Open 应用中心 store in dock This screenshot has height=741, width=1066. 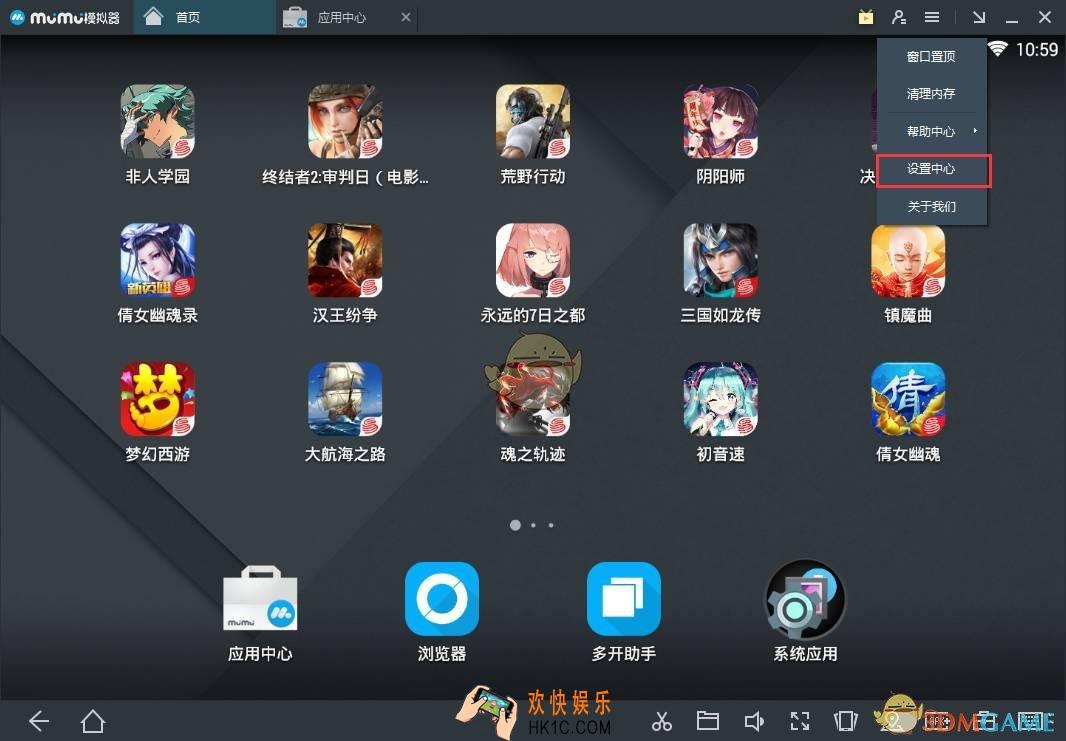[x=260, y=599]
